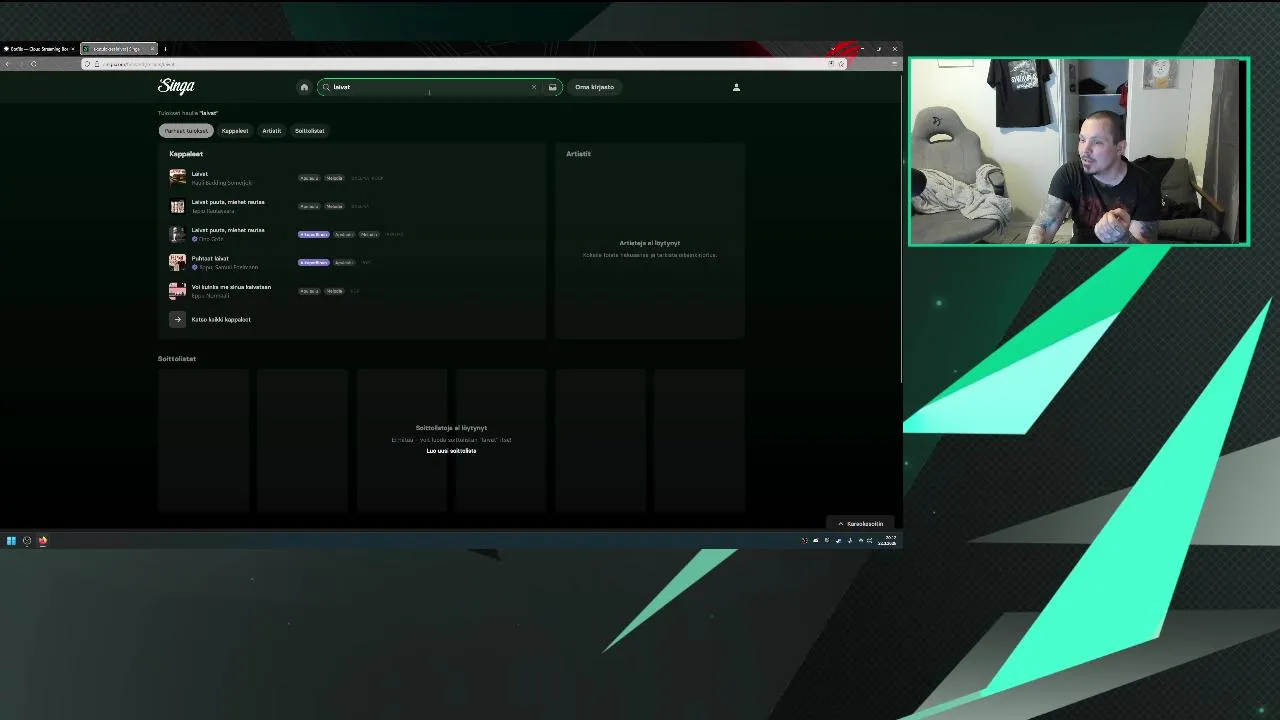Viewport: 1280px width, 720px height.
Task: Click the second icon in the taskbar
Action: pyautogui.click(x=27, y=541)
